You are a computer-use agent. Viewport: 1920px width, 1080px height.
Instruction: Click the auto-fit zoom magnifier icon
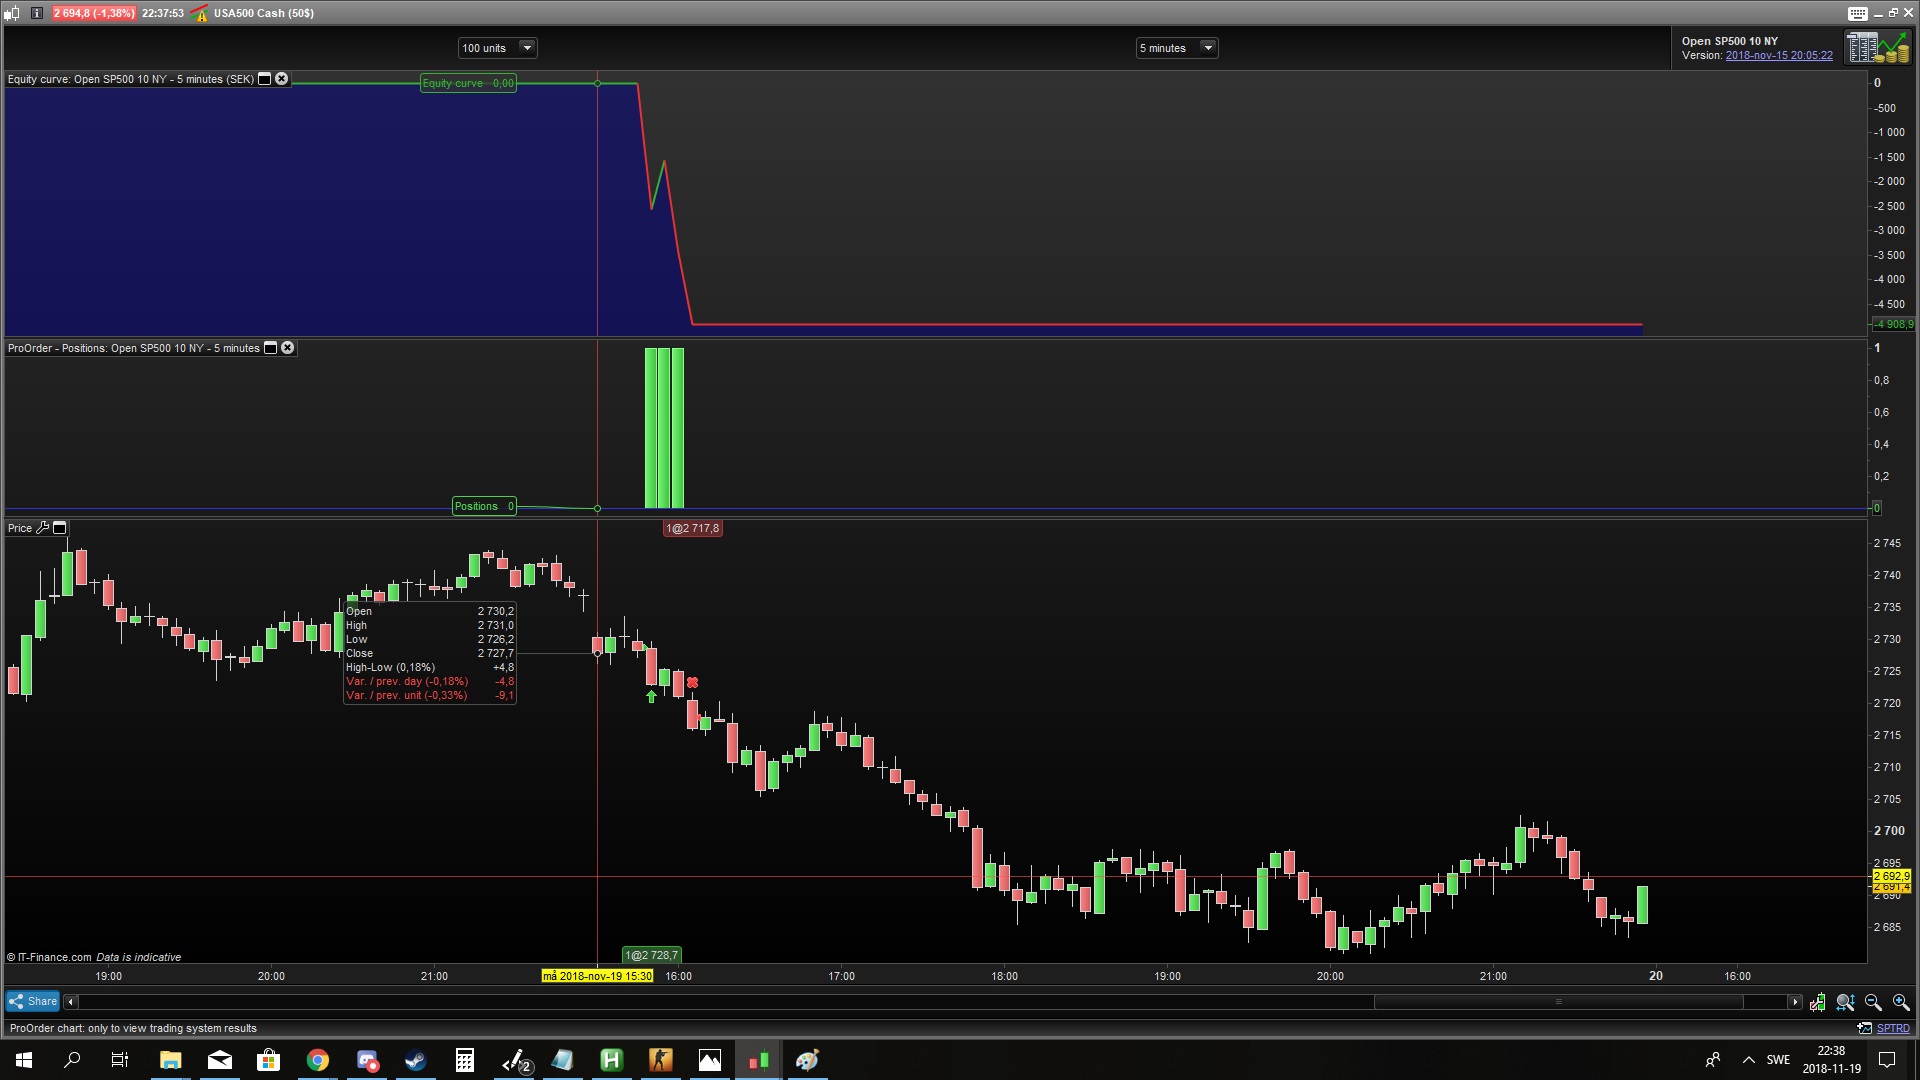coord(1845,1002)
